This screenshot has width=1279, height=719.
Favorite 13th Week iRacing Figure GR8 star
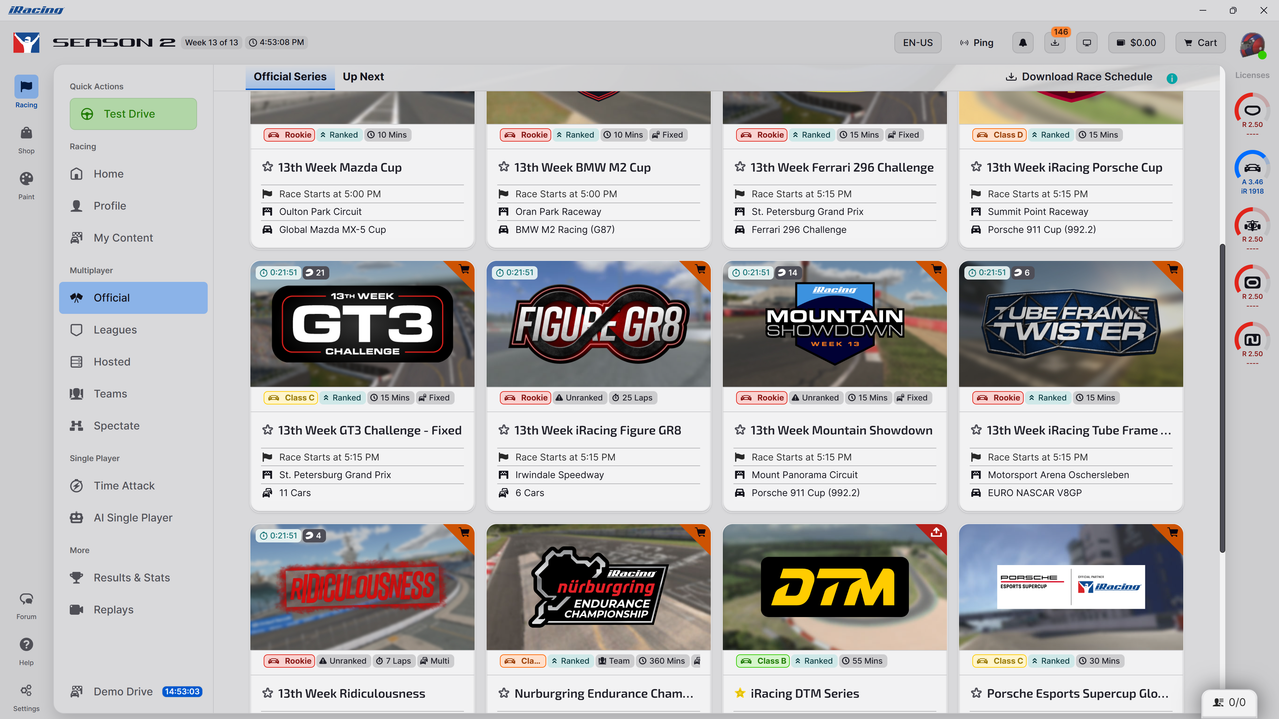(x=503, y=430)
